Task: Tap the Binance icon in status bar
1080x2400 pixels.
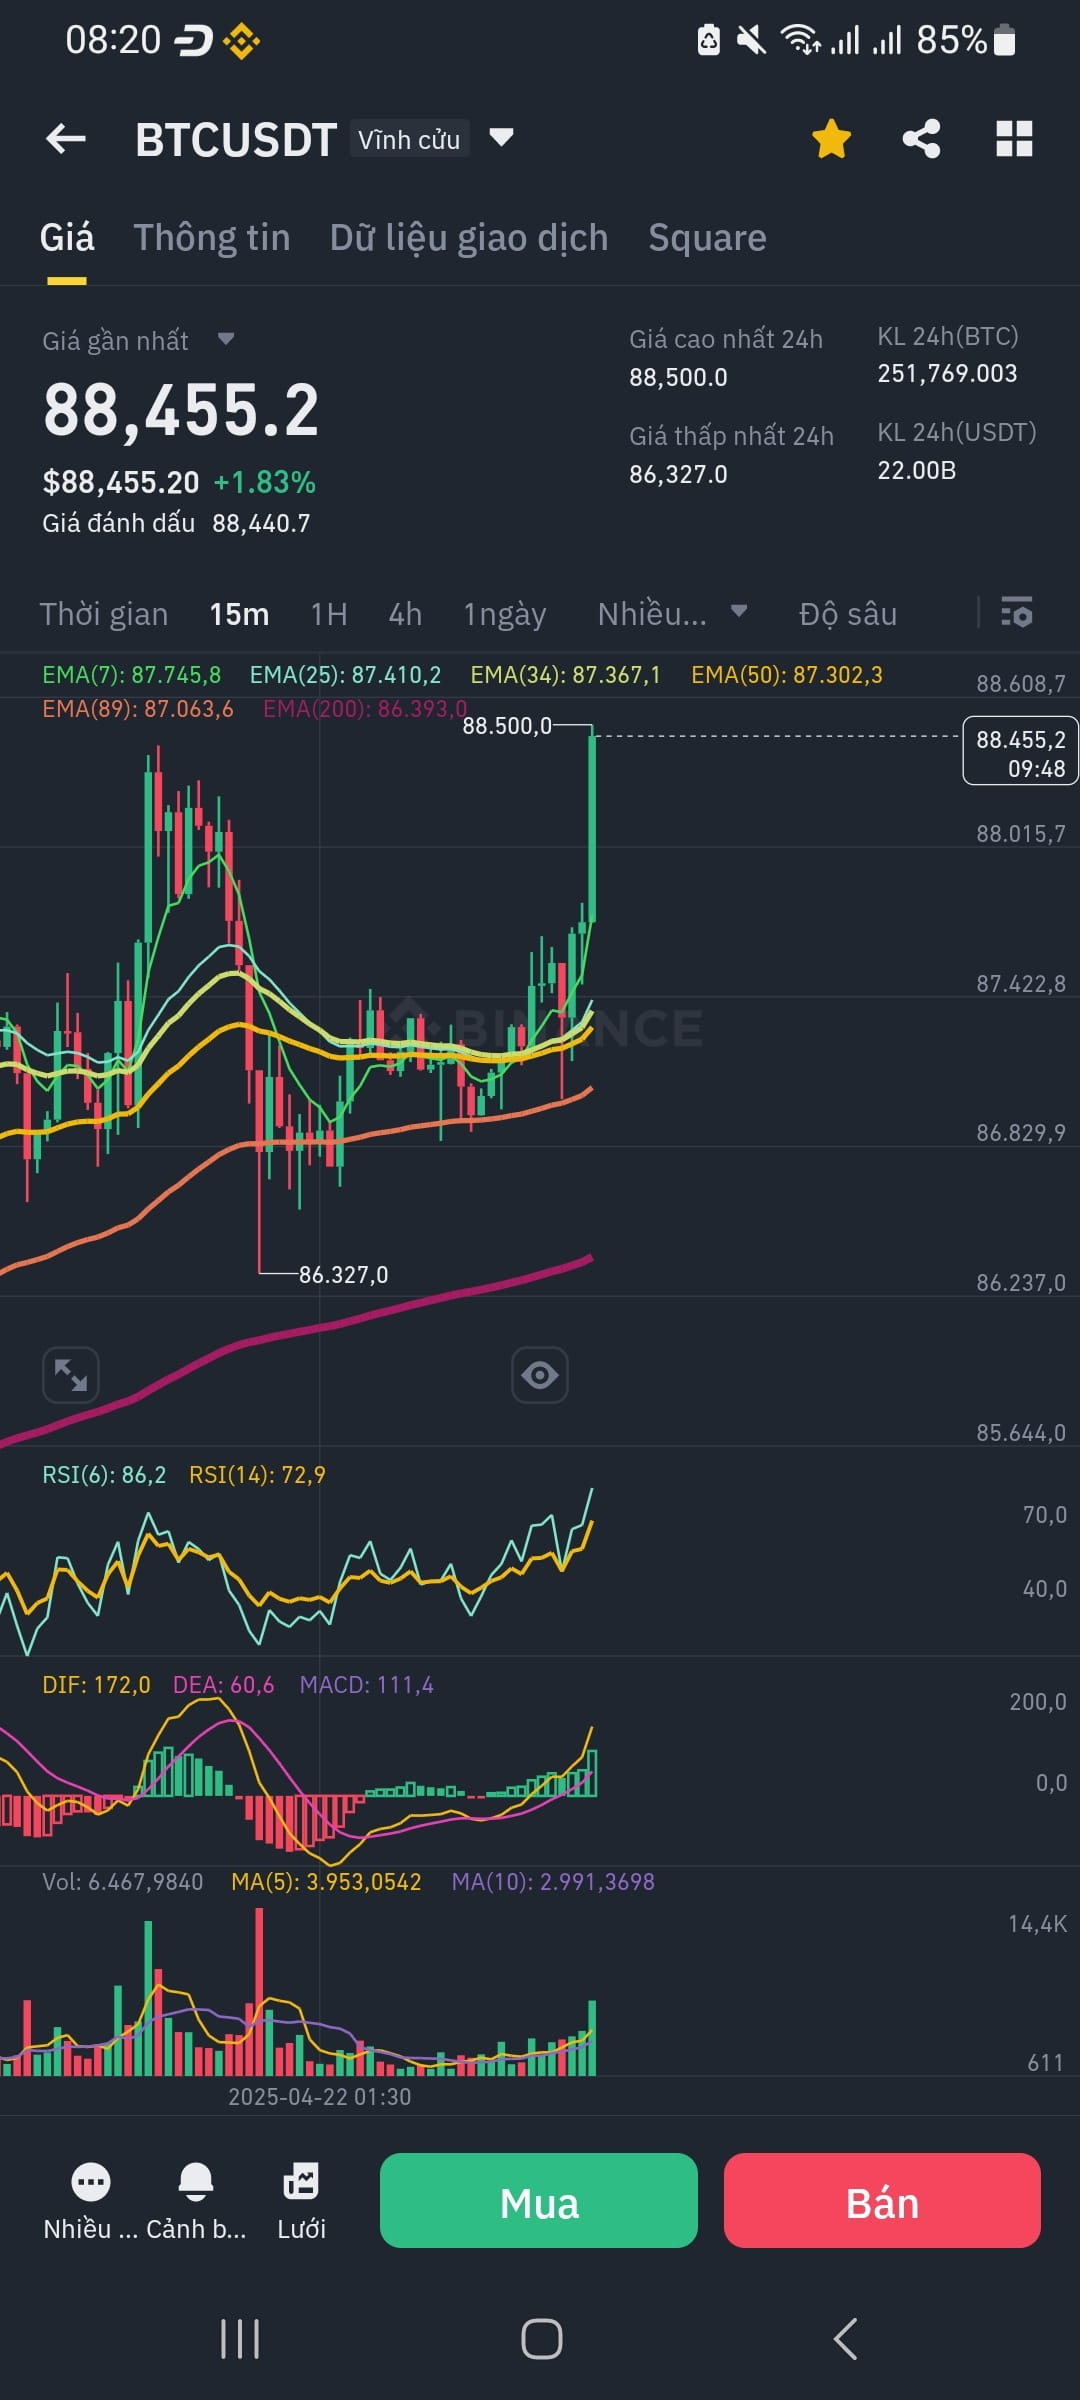Action: click(x=241, y=41)
